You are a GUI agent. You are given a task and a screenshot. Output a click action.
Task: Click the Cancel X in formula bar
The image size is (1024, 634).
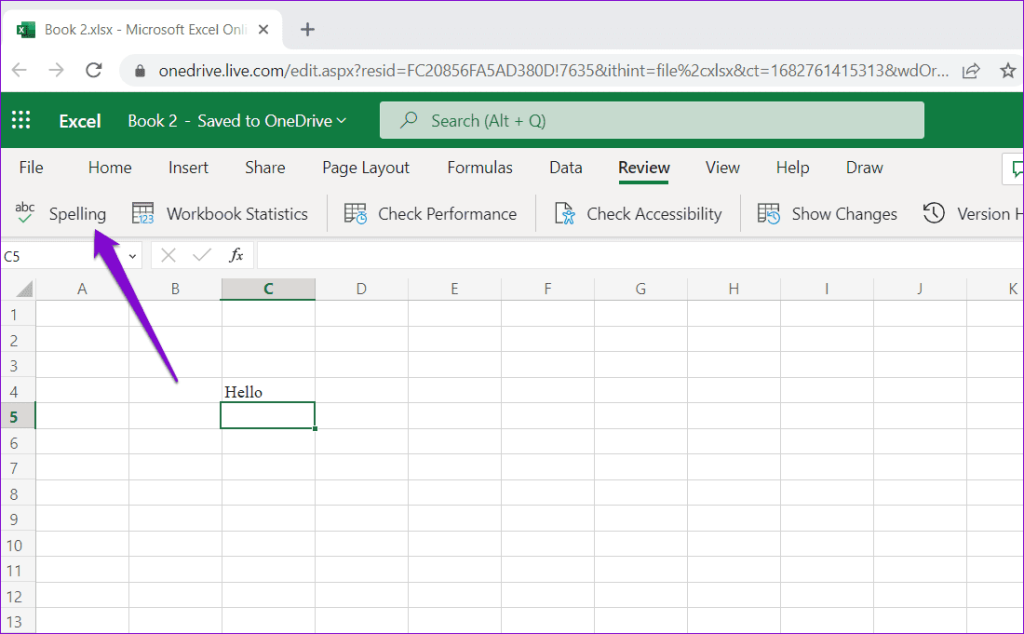click(x=167, y=255)
